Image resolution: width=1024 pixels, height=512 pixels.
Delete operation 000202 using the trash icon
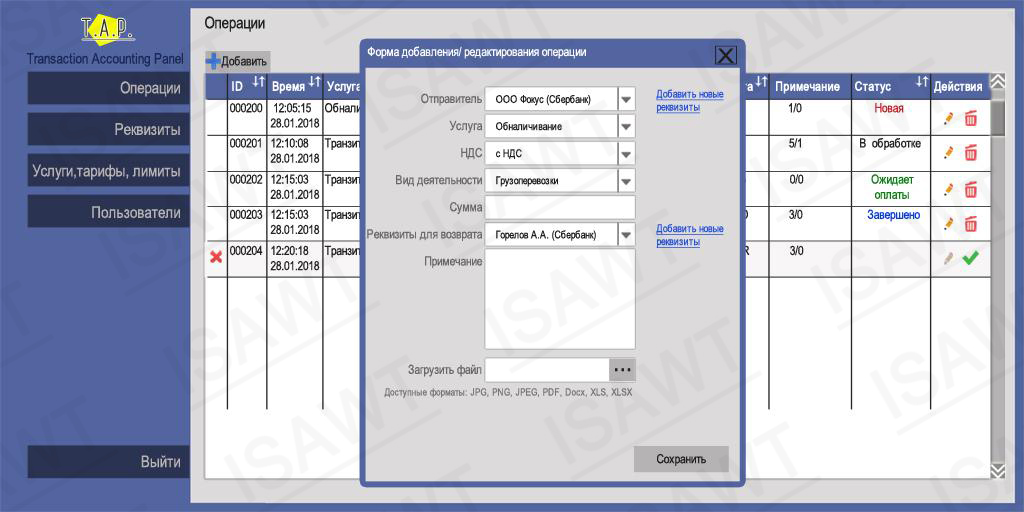coord(970,189)
